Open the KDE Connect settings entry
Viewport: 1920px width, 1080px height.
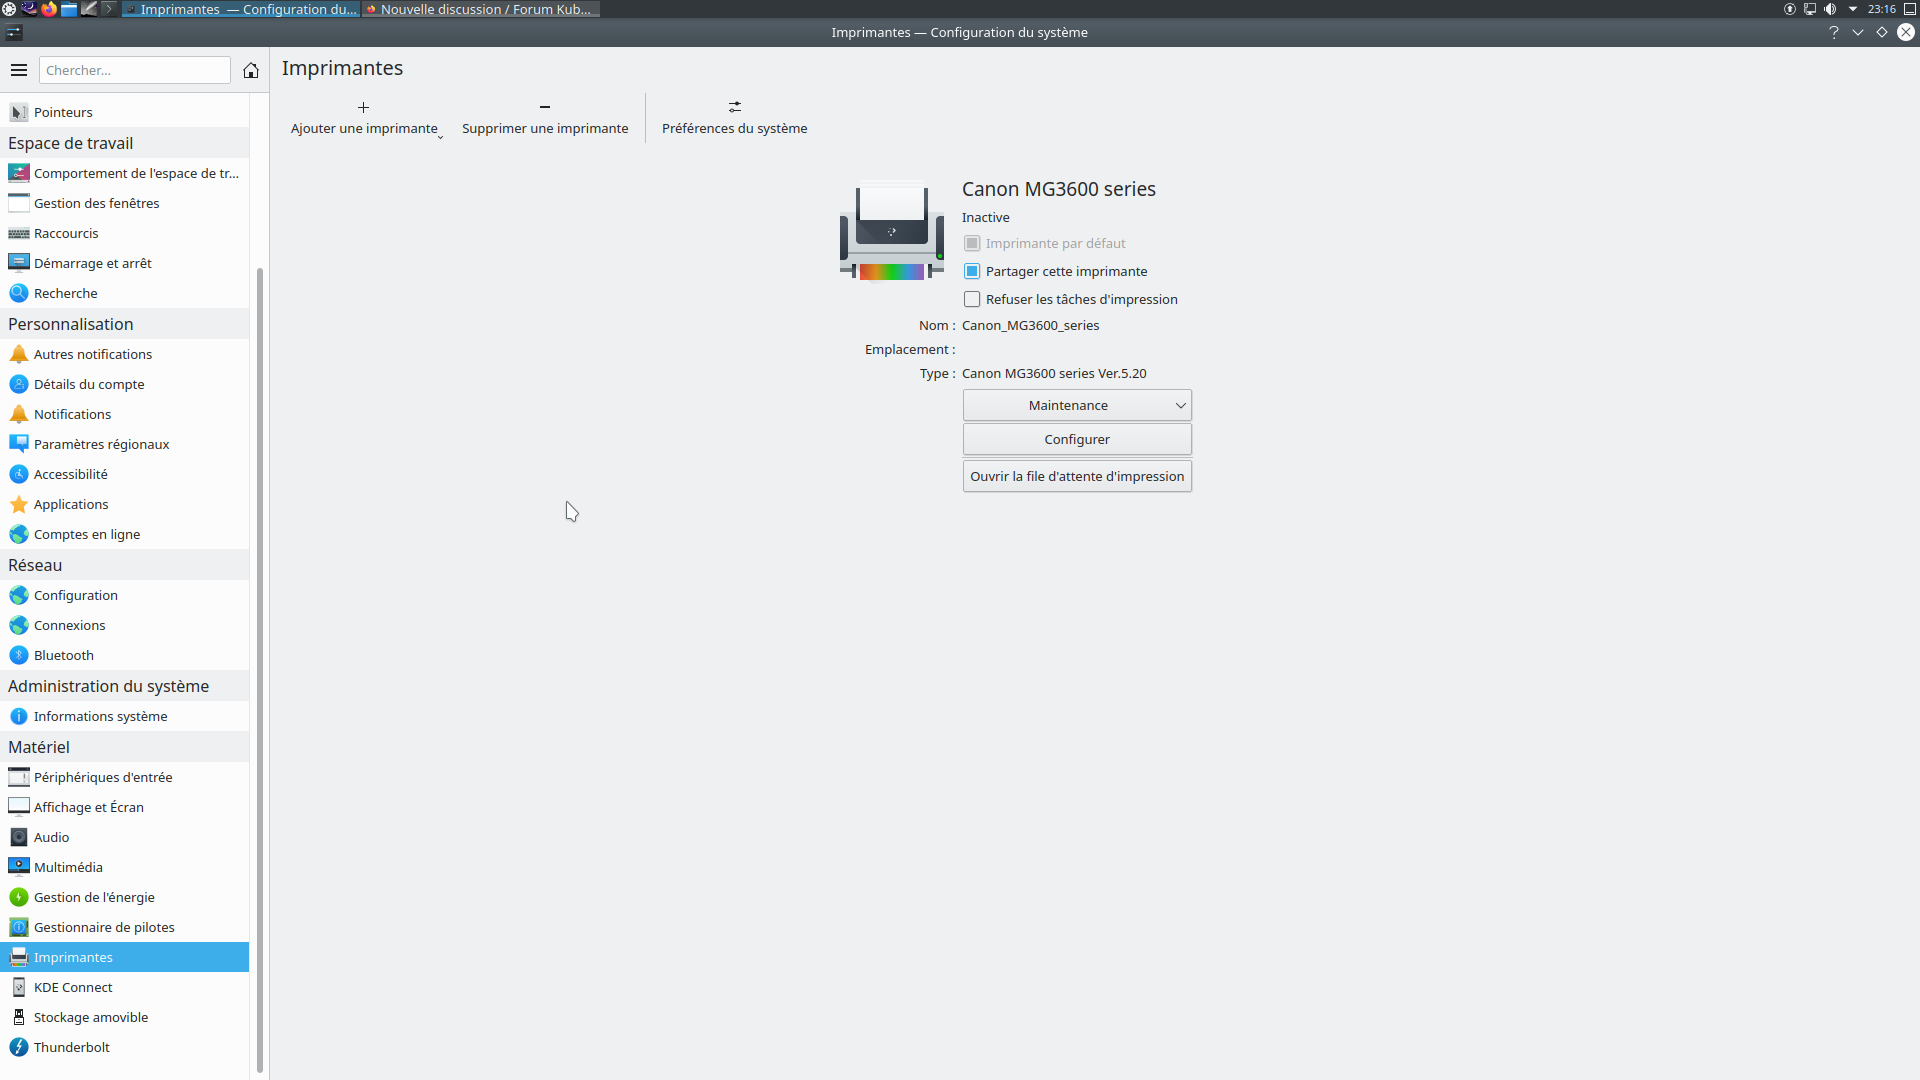coord(73,987)
